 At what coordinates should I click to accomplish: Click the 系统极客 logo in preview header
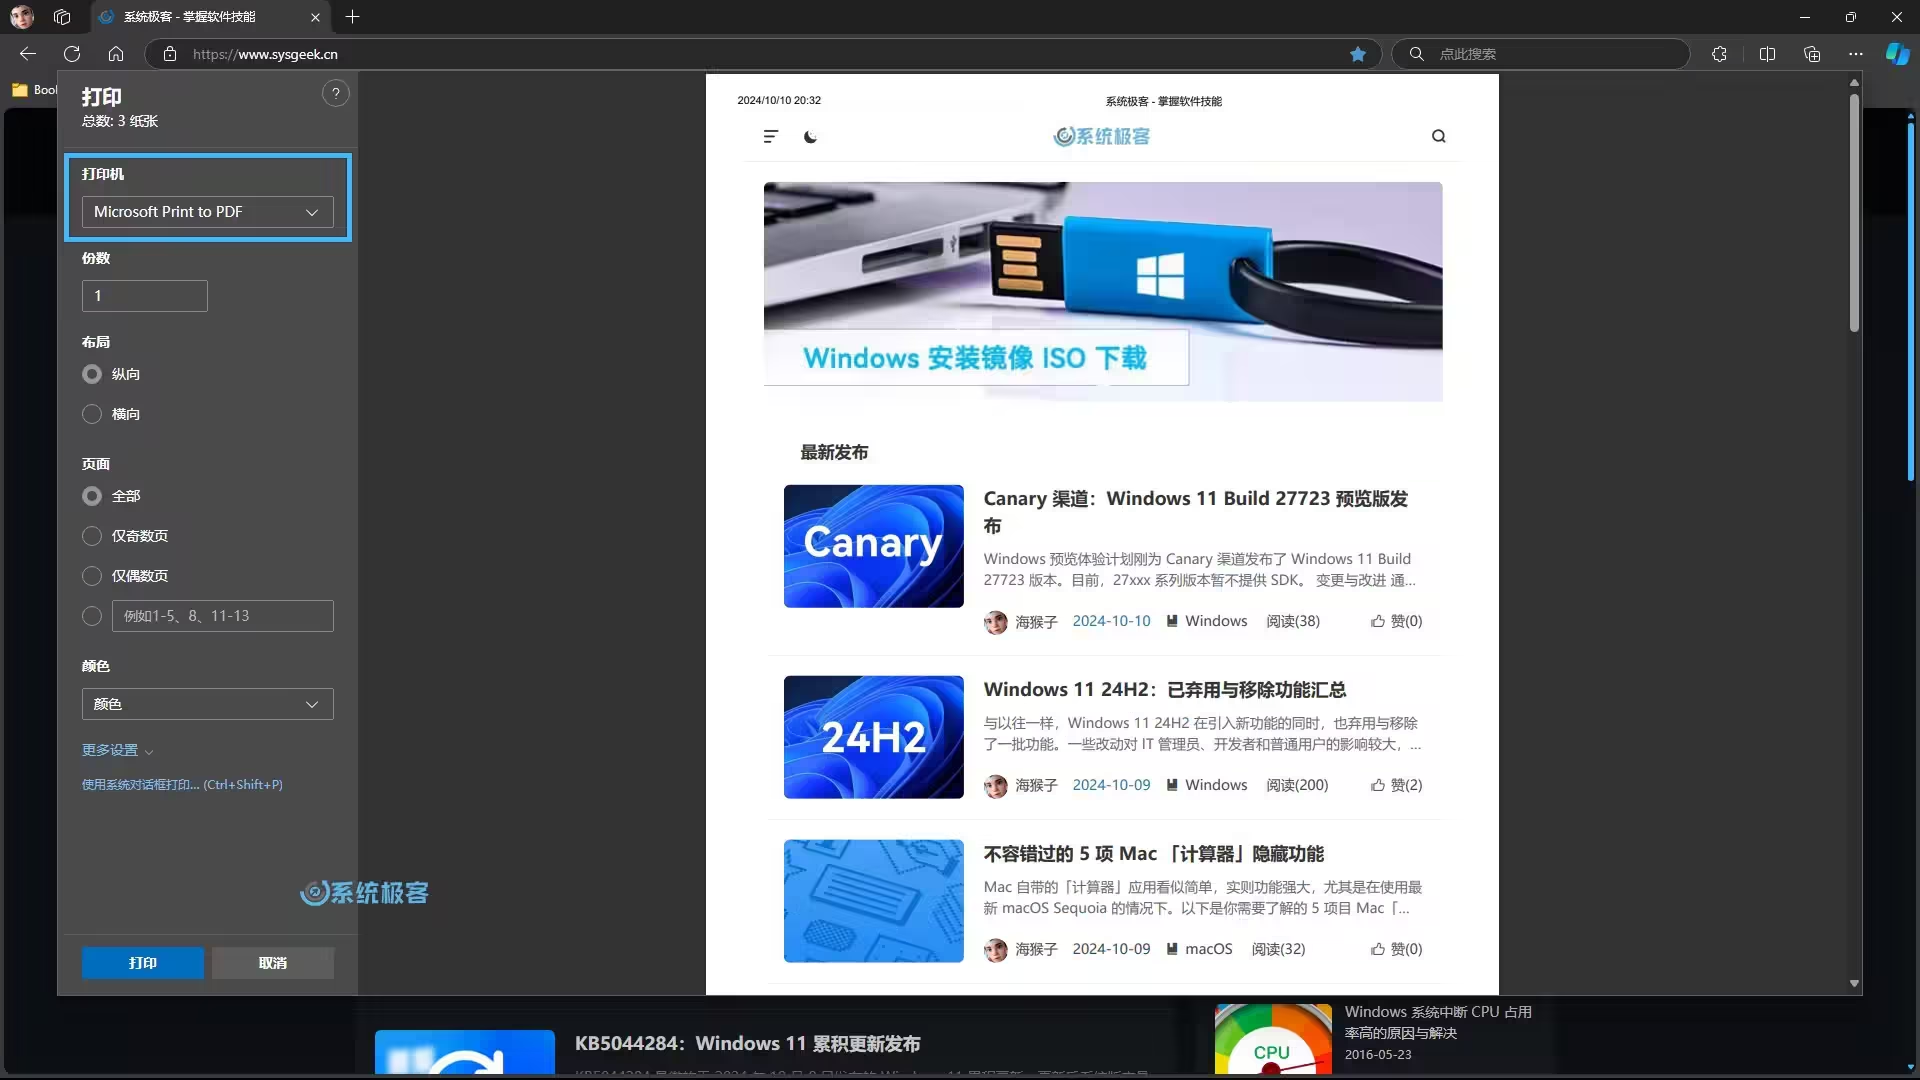[1101, 136]
